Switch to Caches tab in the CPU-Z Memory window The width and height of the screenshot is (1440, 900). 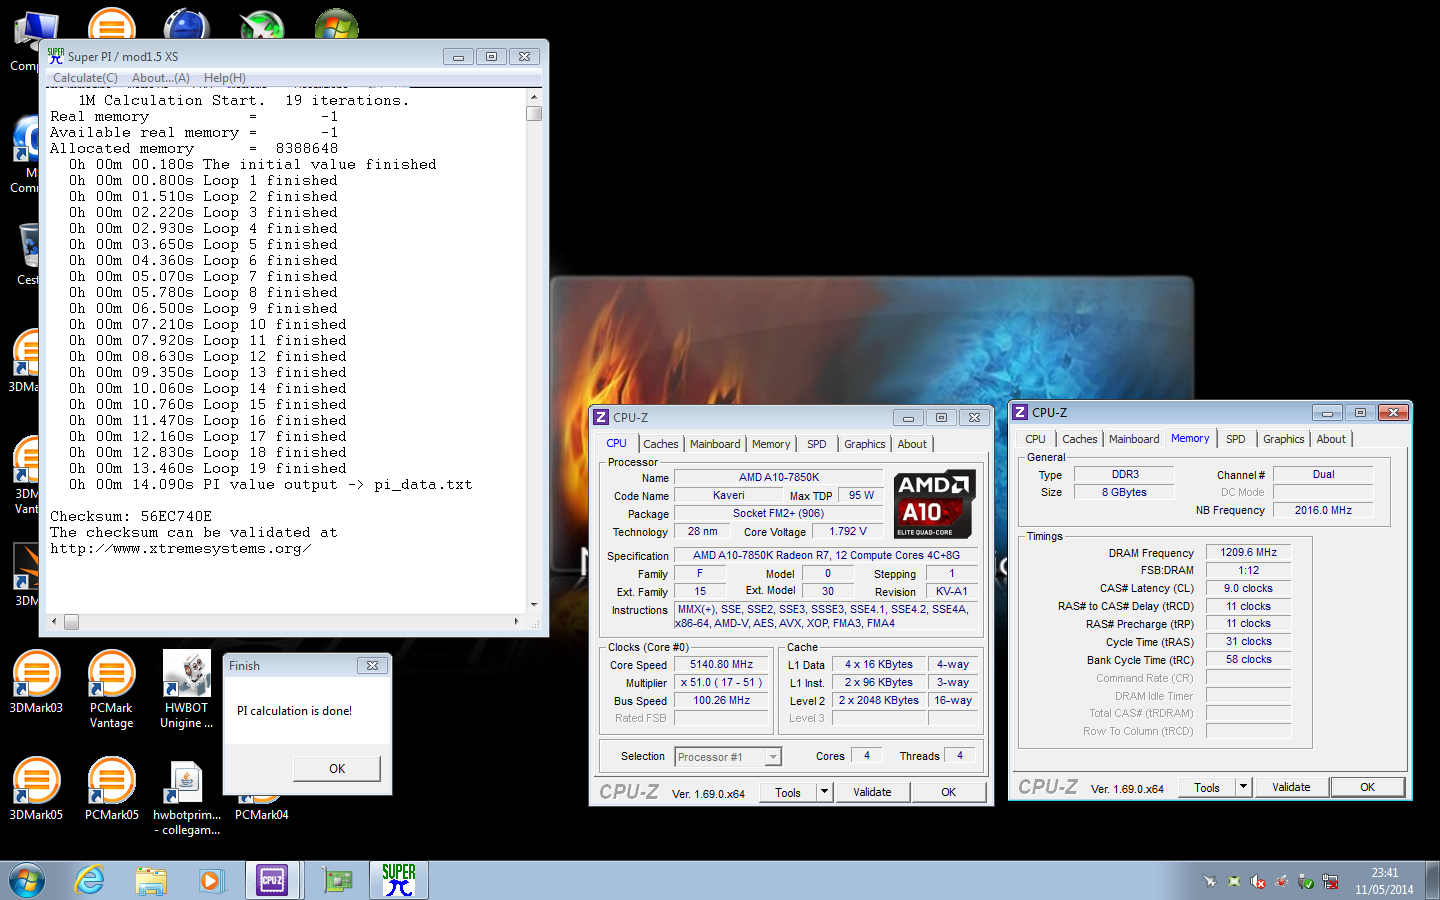click(x=1080, y=439)
